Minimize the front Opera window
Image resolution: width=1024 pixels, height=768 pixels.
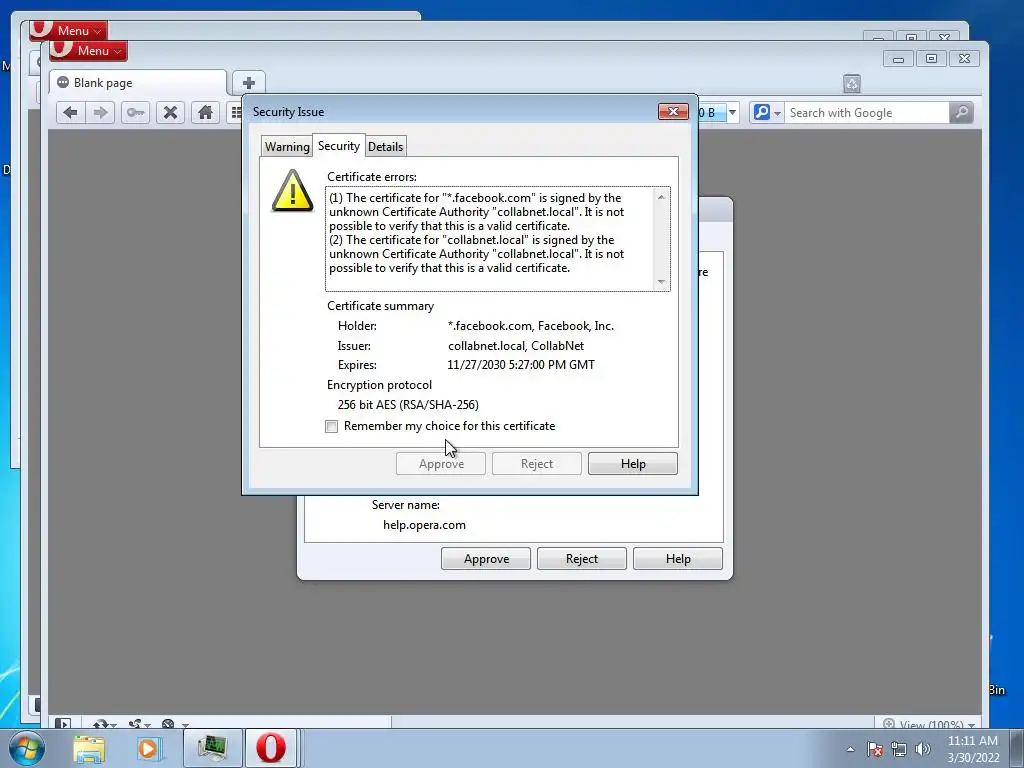pos(899,59)
